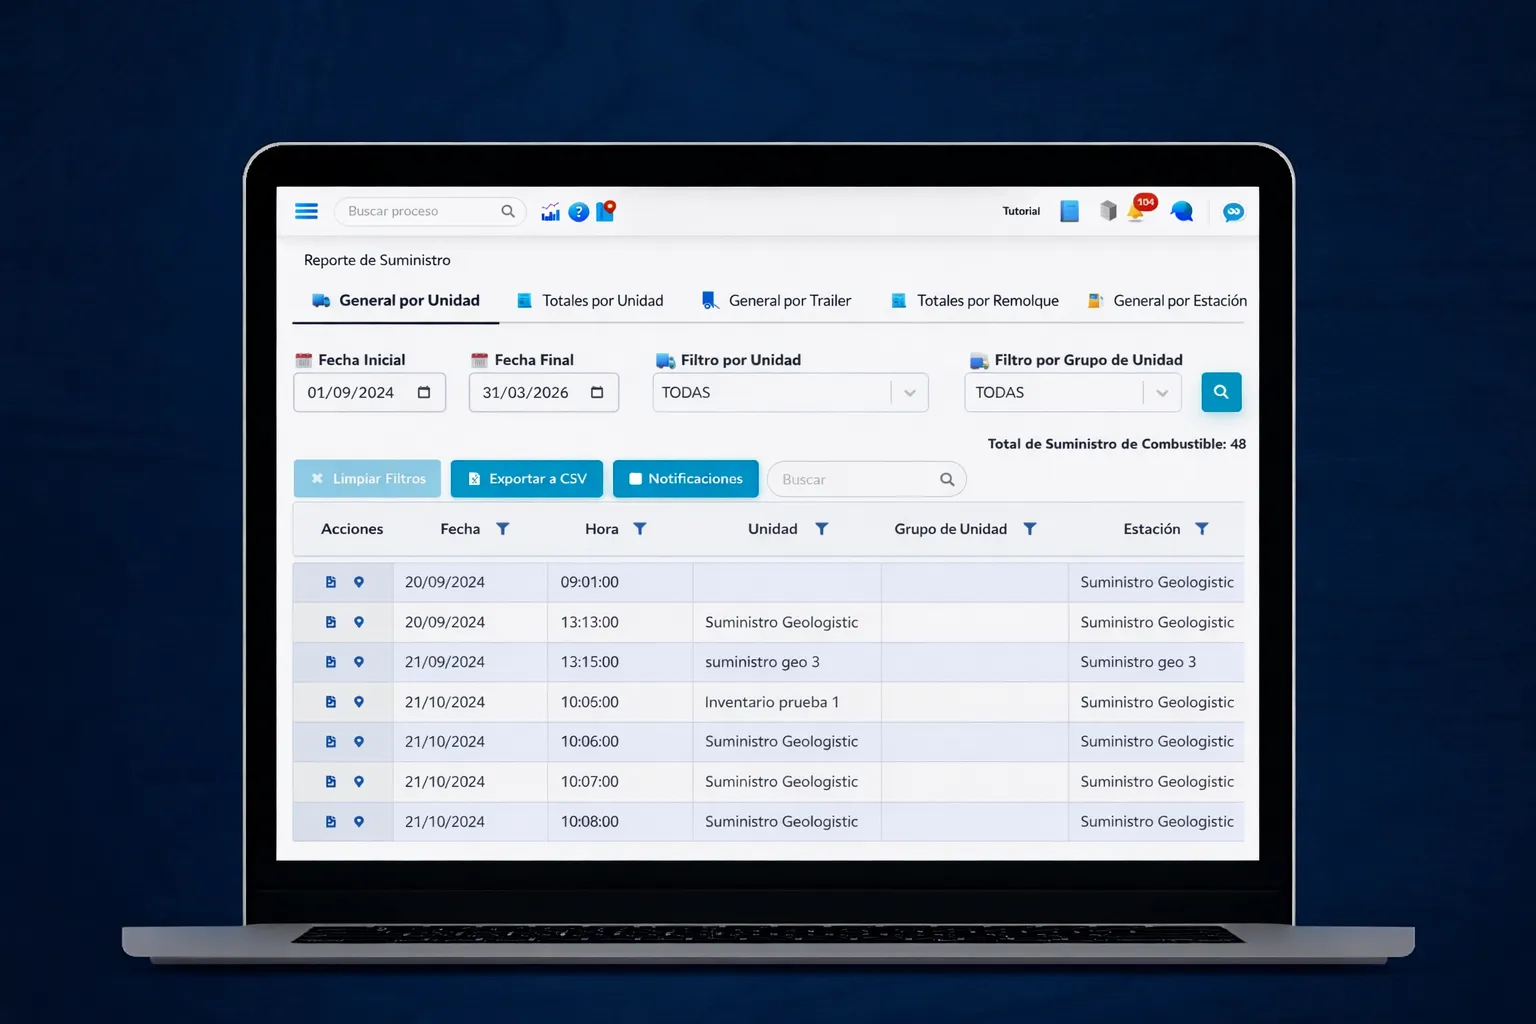Open the notifications bell with 104 badge
Image resolution: width=1536 pixels, height=1024 pixels.
pos(1137,211)
